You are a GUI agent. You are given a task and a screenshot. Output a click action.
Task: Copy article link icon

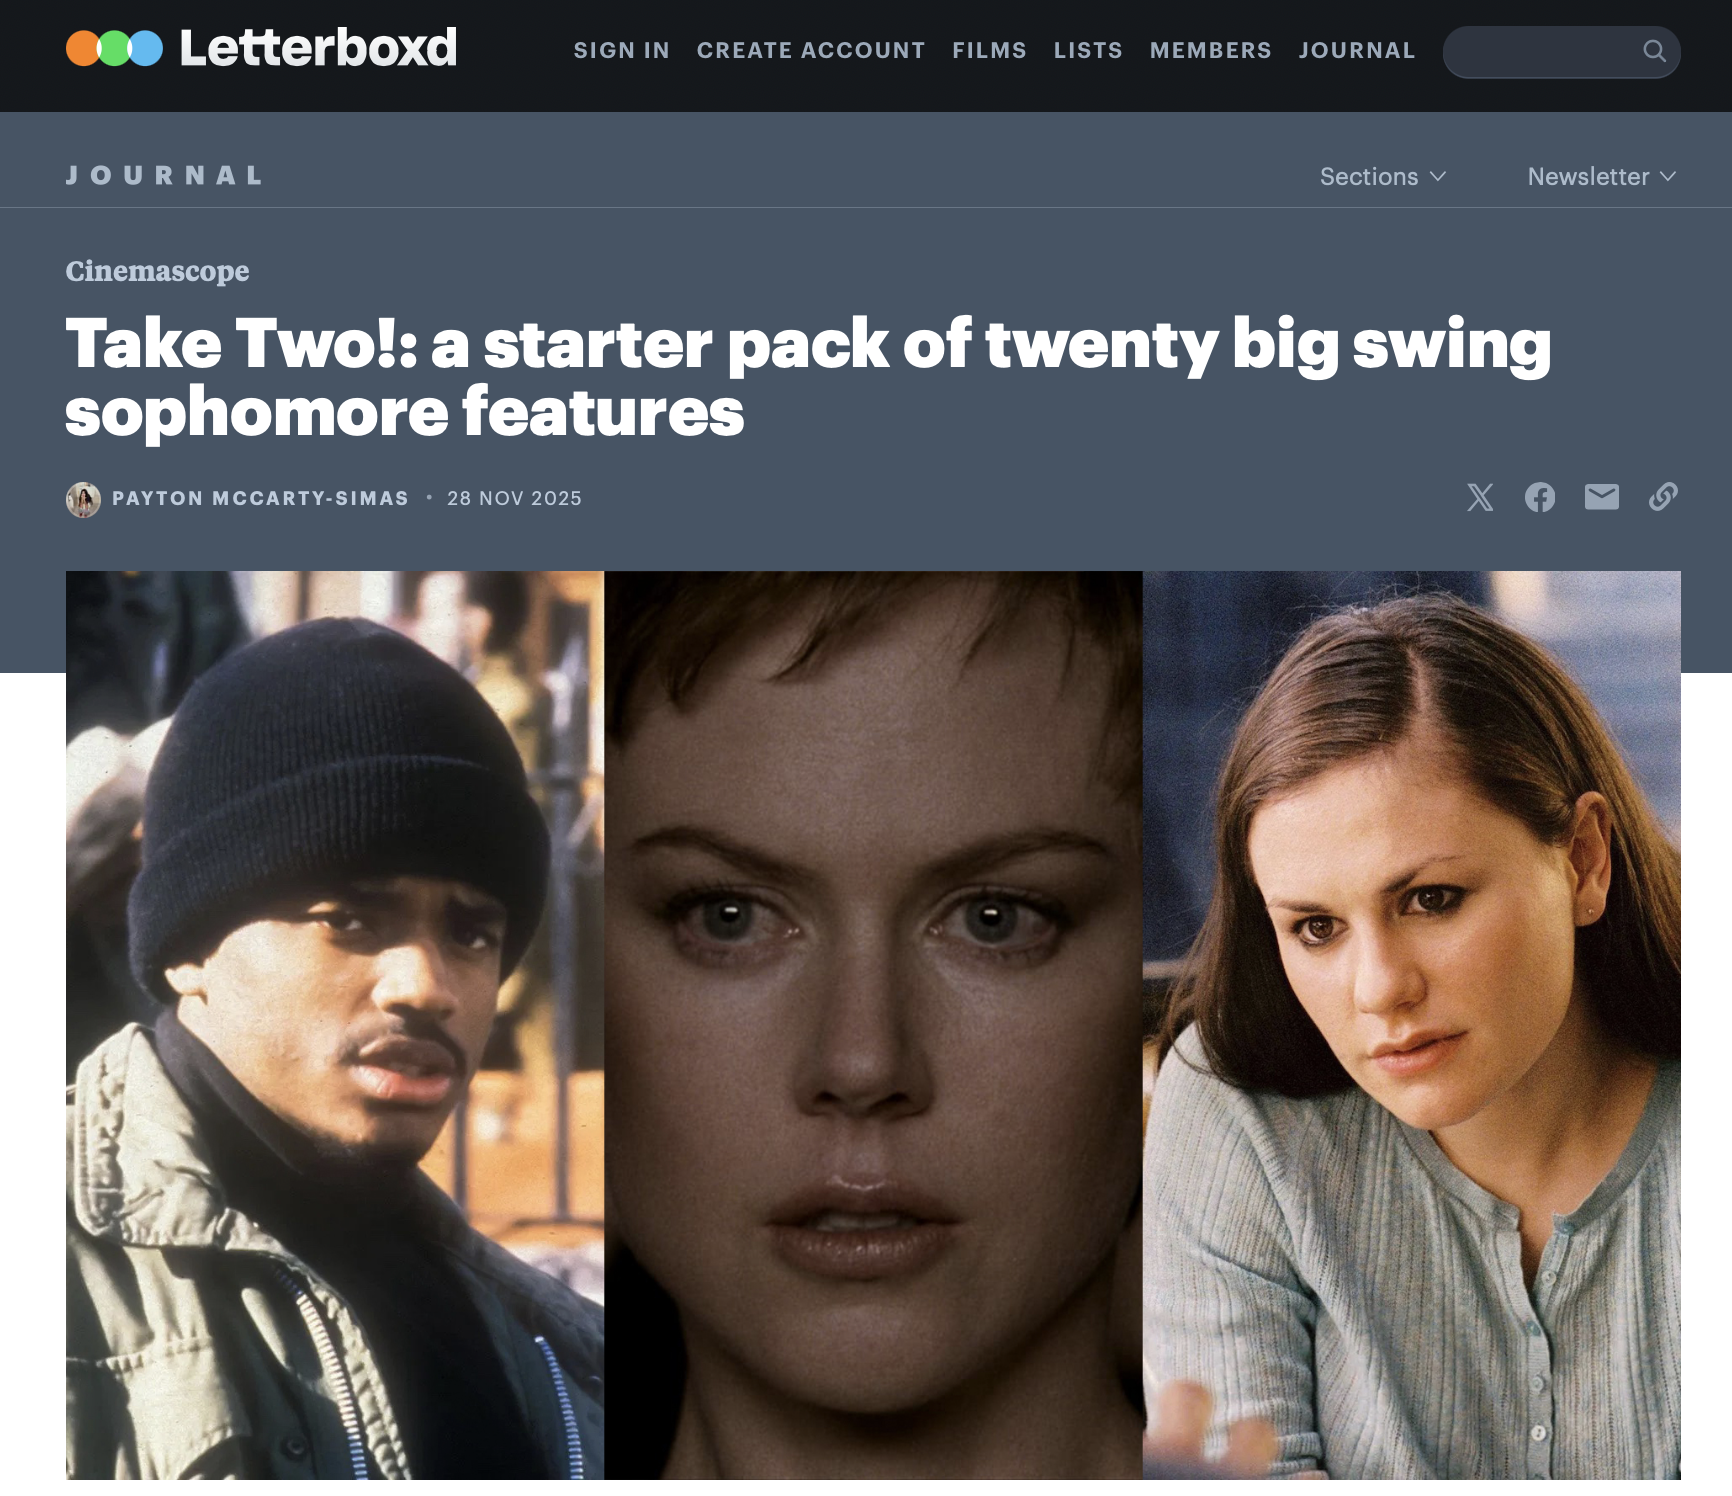coord(1663,497)
